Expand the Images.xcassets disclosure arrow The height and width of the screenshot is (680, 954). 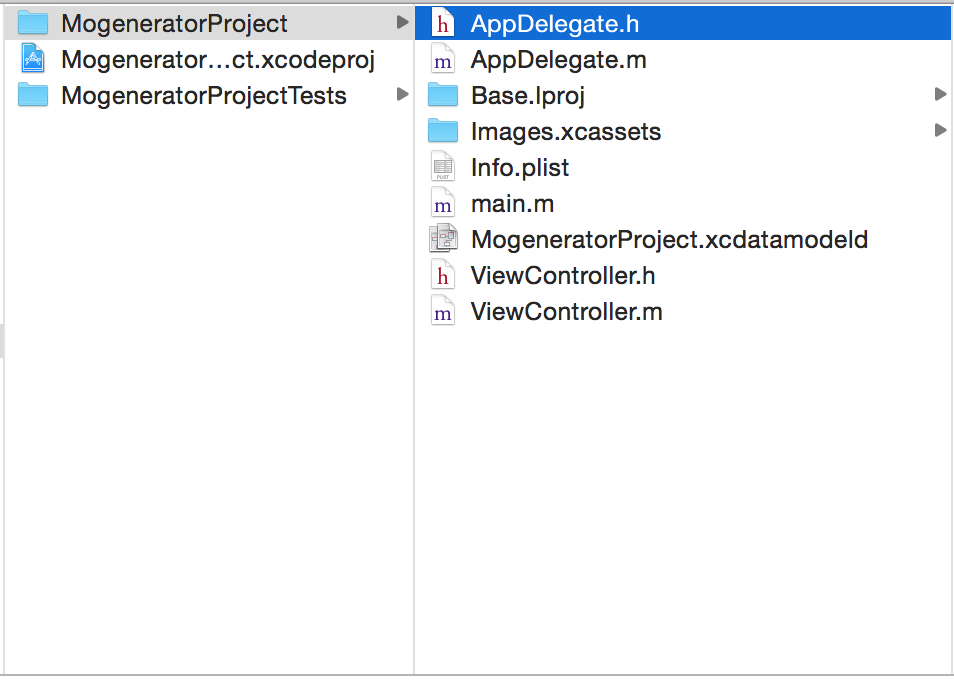tap(940, 130)
